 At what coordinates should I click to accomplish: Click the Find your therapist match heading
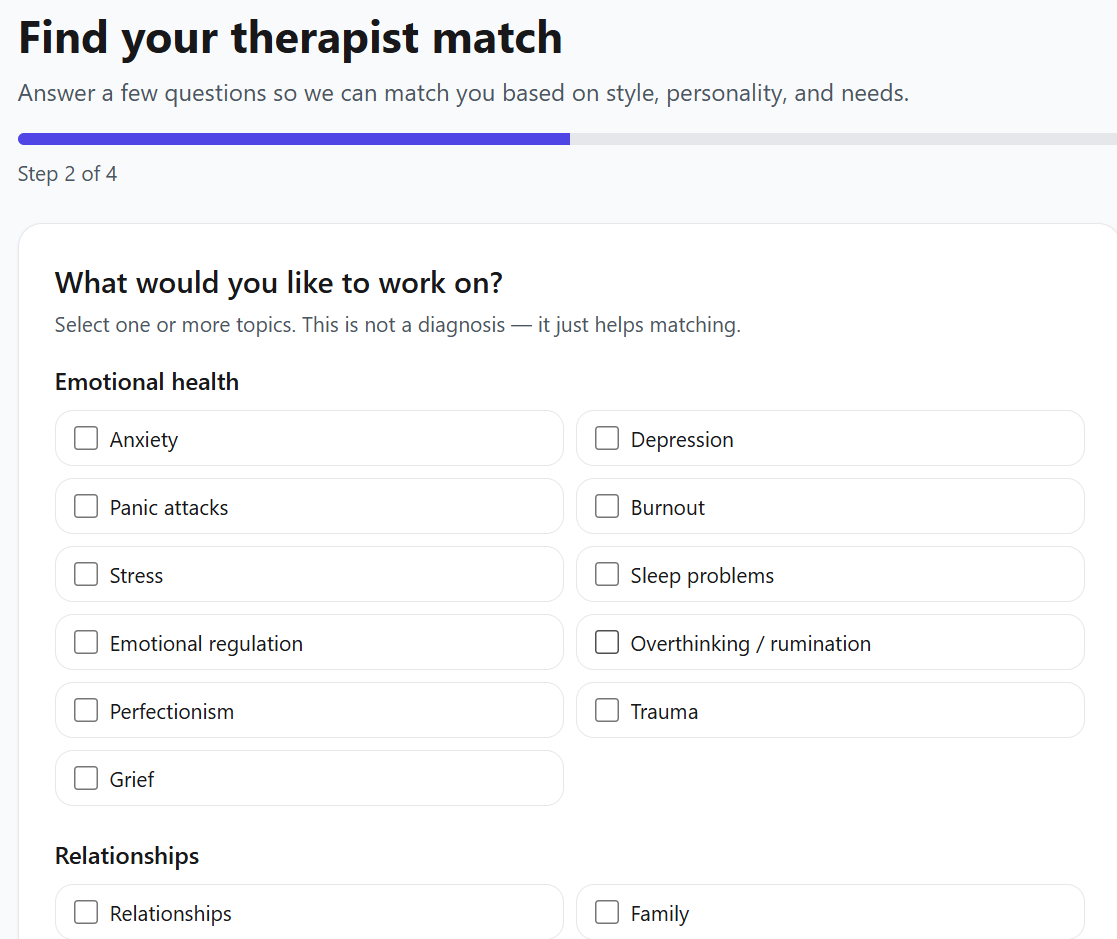point(290,38)
